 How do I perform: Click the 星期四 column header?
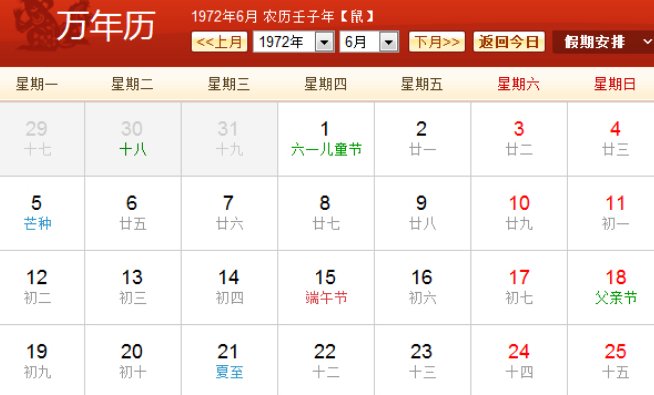click(x=326, y=84)
